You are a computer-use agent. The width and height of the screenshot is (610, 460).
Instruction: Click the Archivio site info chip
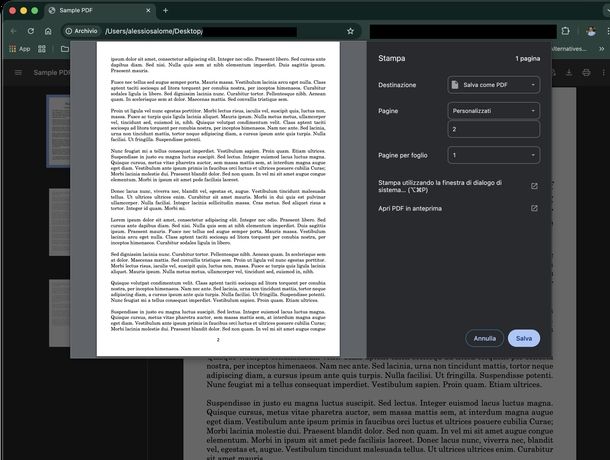pos(81,31)
